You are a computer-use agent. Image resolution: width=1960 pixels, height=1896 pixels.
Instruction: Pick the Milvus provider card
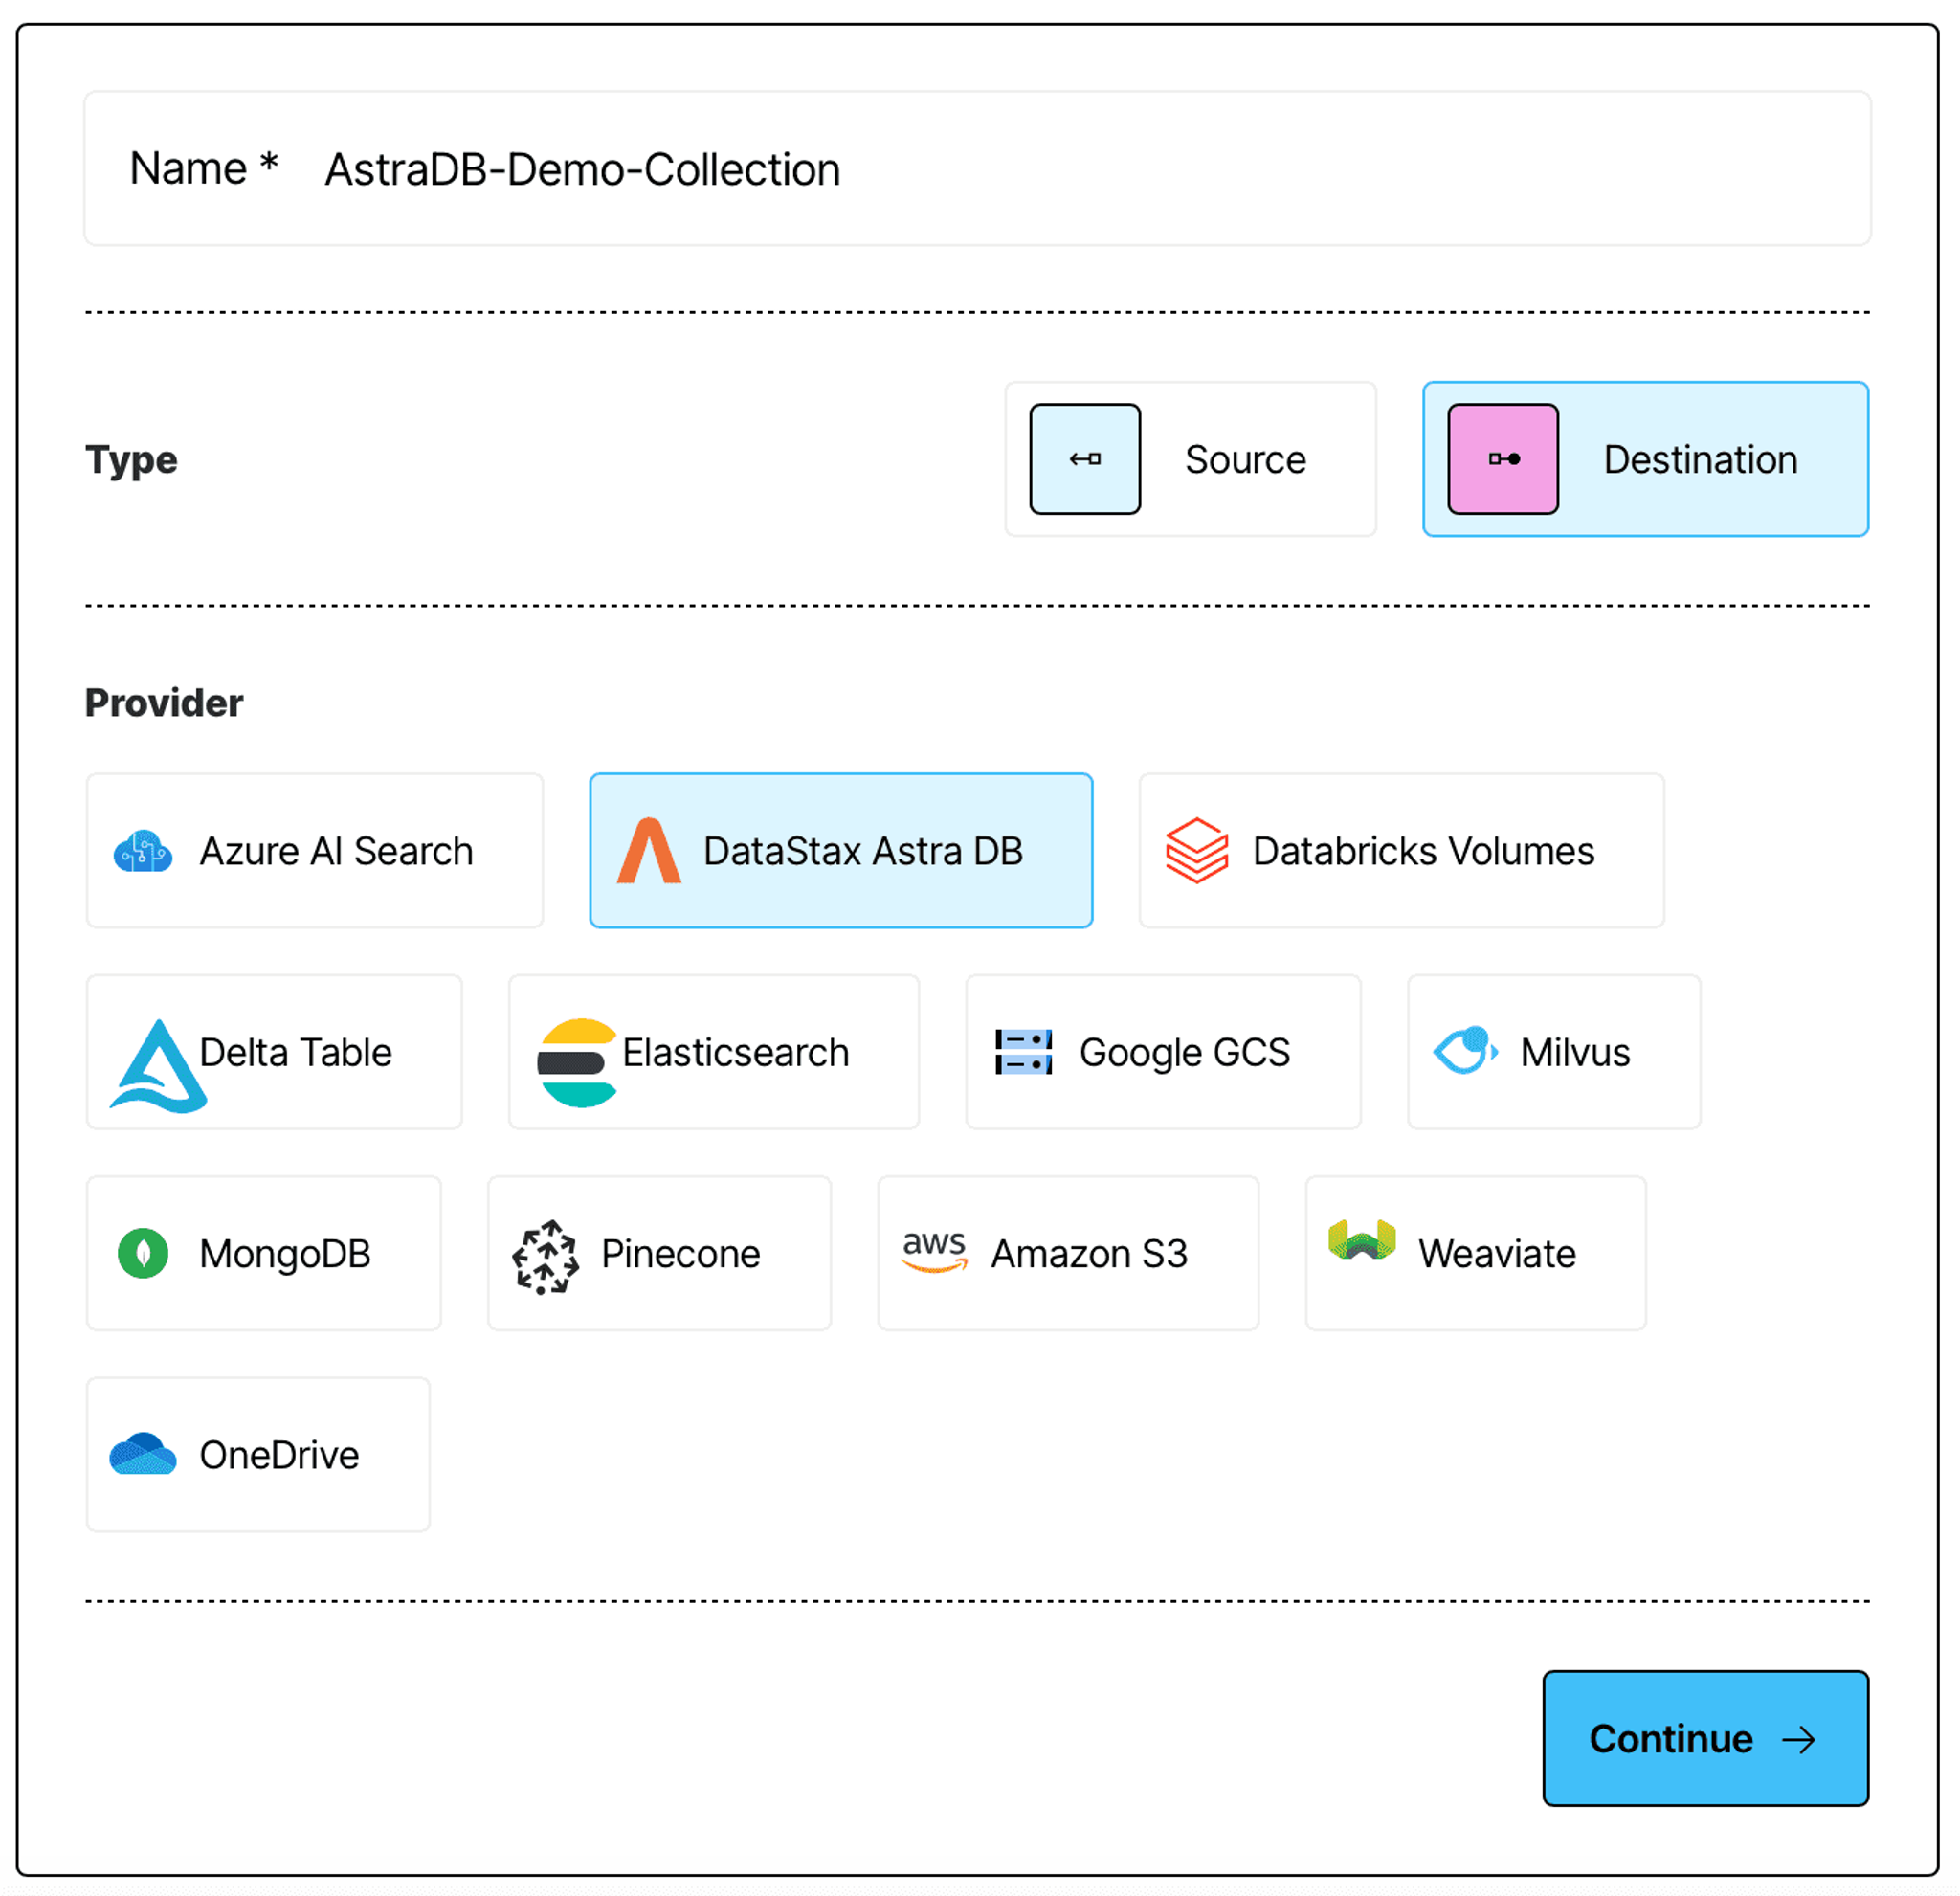tap(1554, 1052)
